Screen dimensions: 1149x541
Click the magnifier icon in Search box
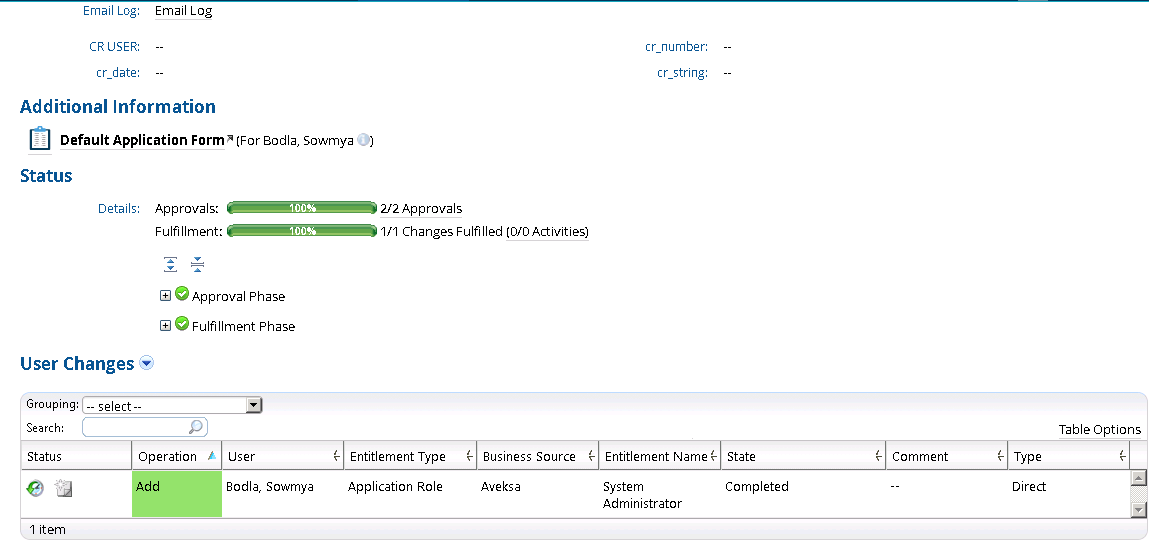tap(196, 427)
